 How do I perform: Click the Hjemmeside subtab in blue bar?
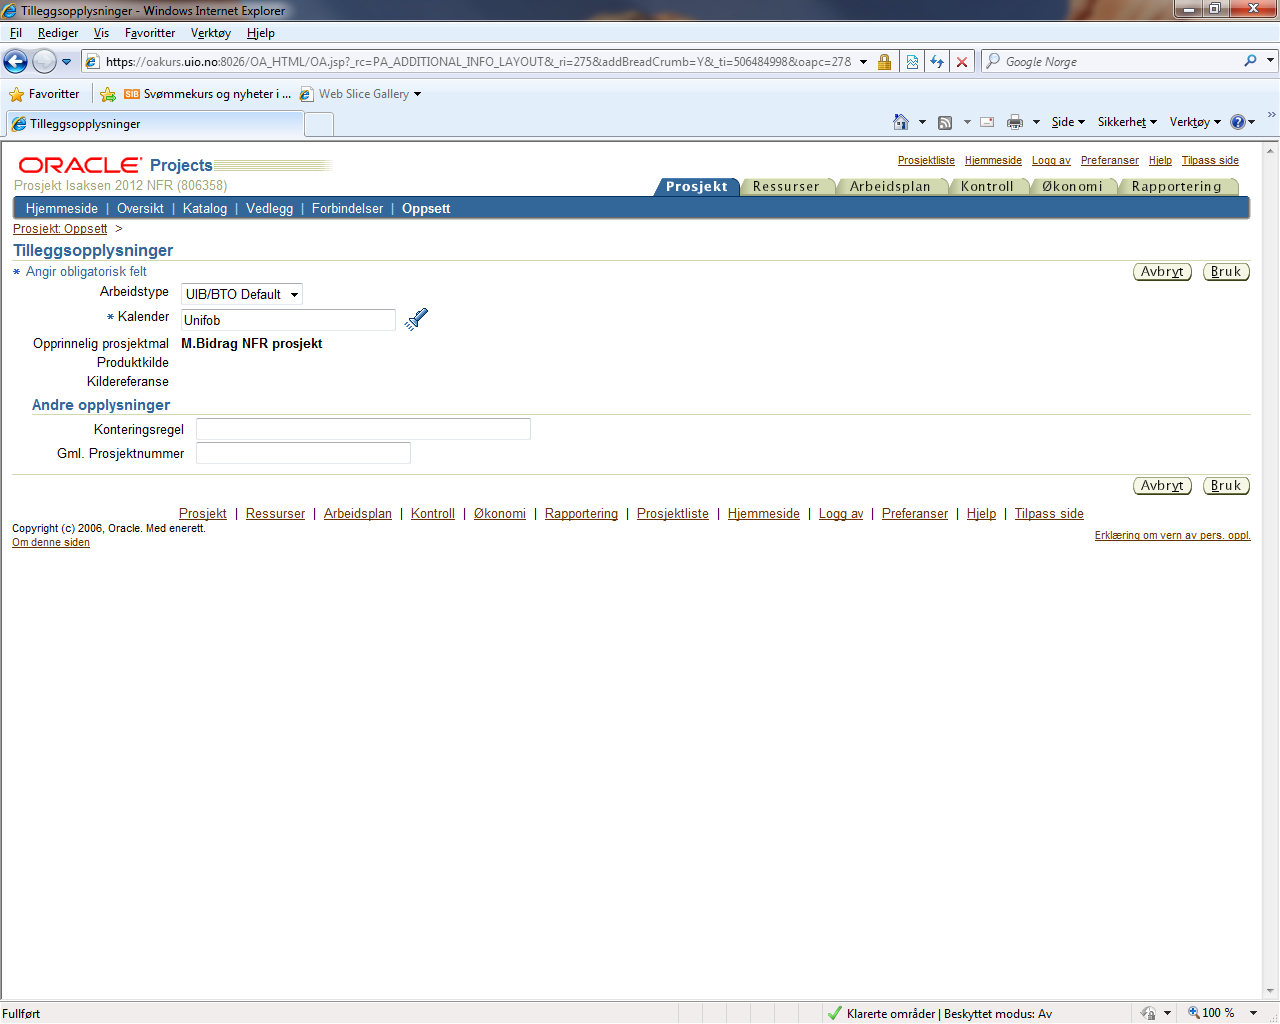click(62, 209)
